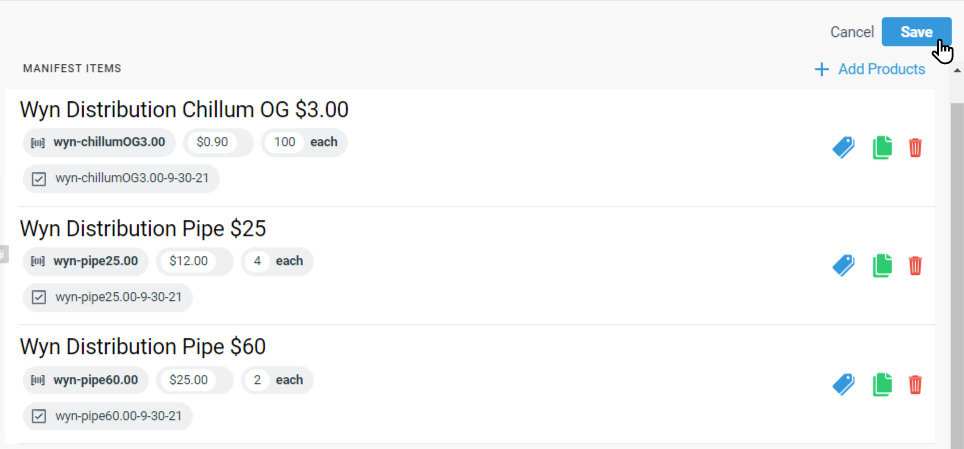This screenshot has height=449, width=964.
Task: Click the $12.00 price field
Action: point(189,261)
